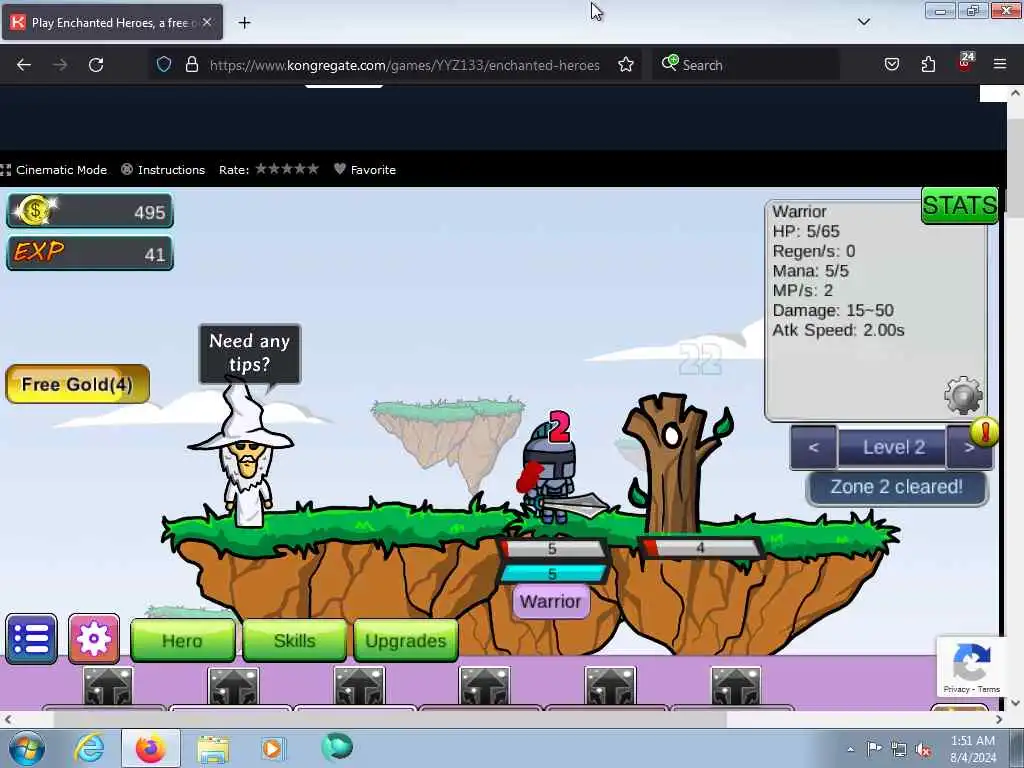Open the blue list menu icon
The width and height of the screenshot is (1024, 768).
[x=31, y=639]
